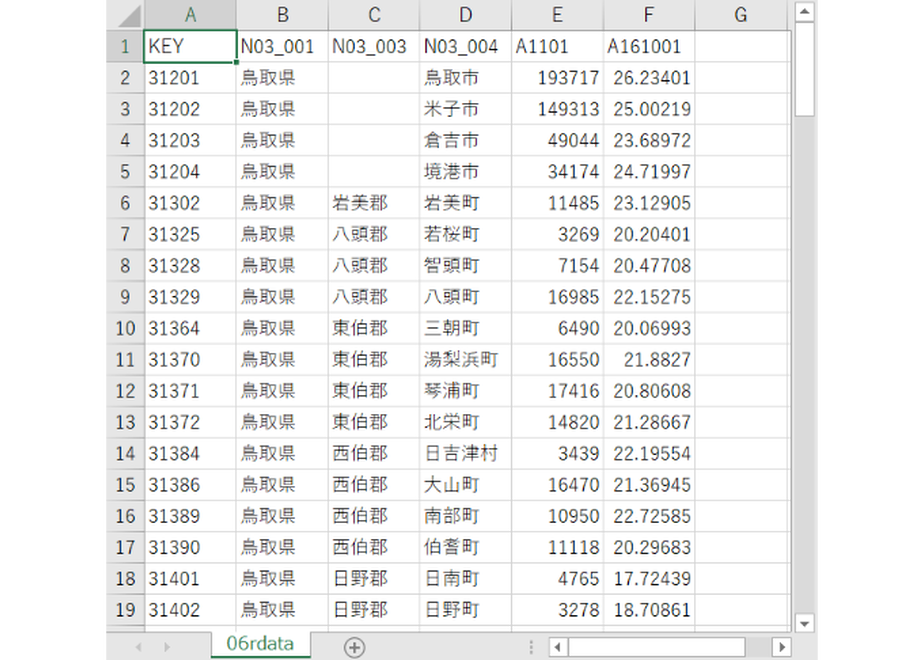This screenshot has width=924, height=660.
Task: Select cell containing KEY
Action: [x=190, y=46]
